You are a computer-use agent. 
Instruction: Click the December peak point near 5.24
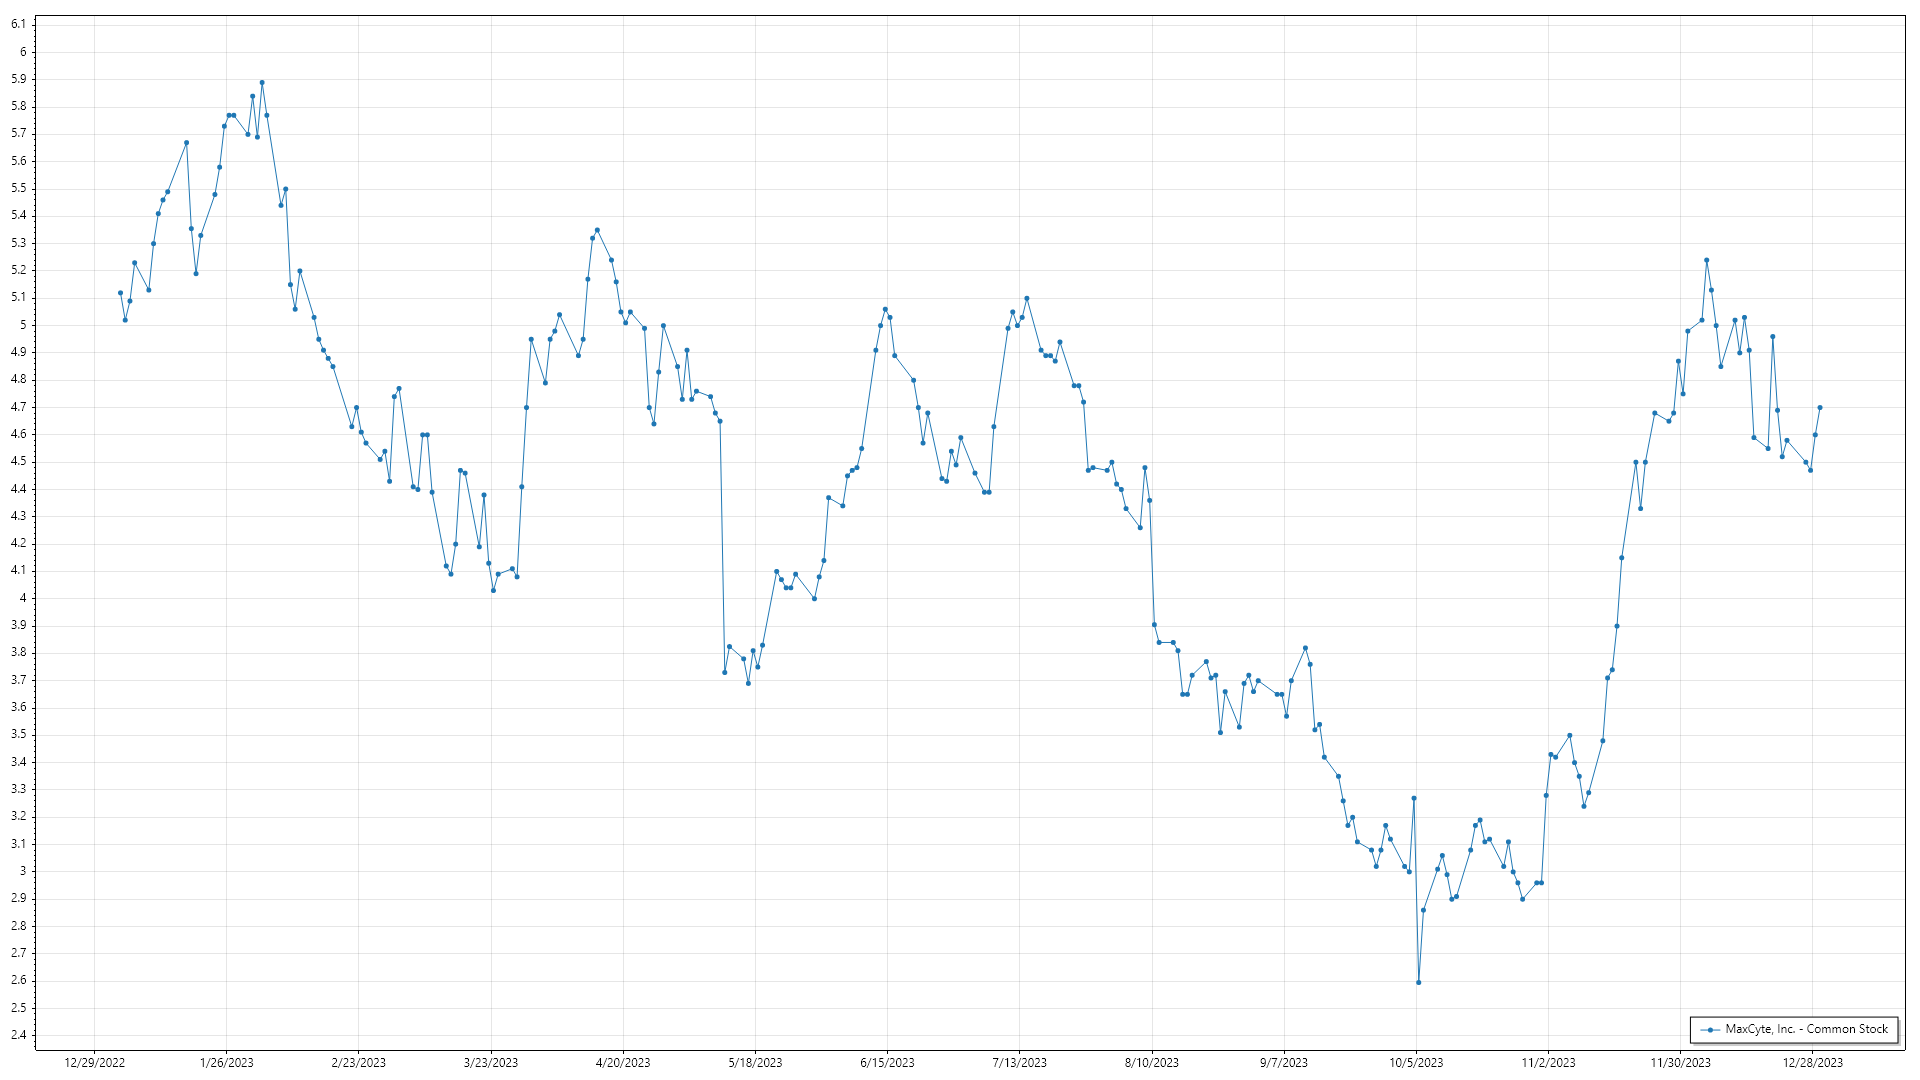click(1707, 260)
